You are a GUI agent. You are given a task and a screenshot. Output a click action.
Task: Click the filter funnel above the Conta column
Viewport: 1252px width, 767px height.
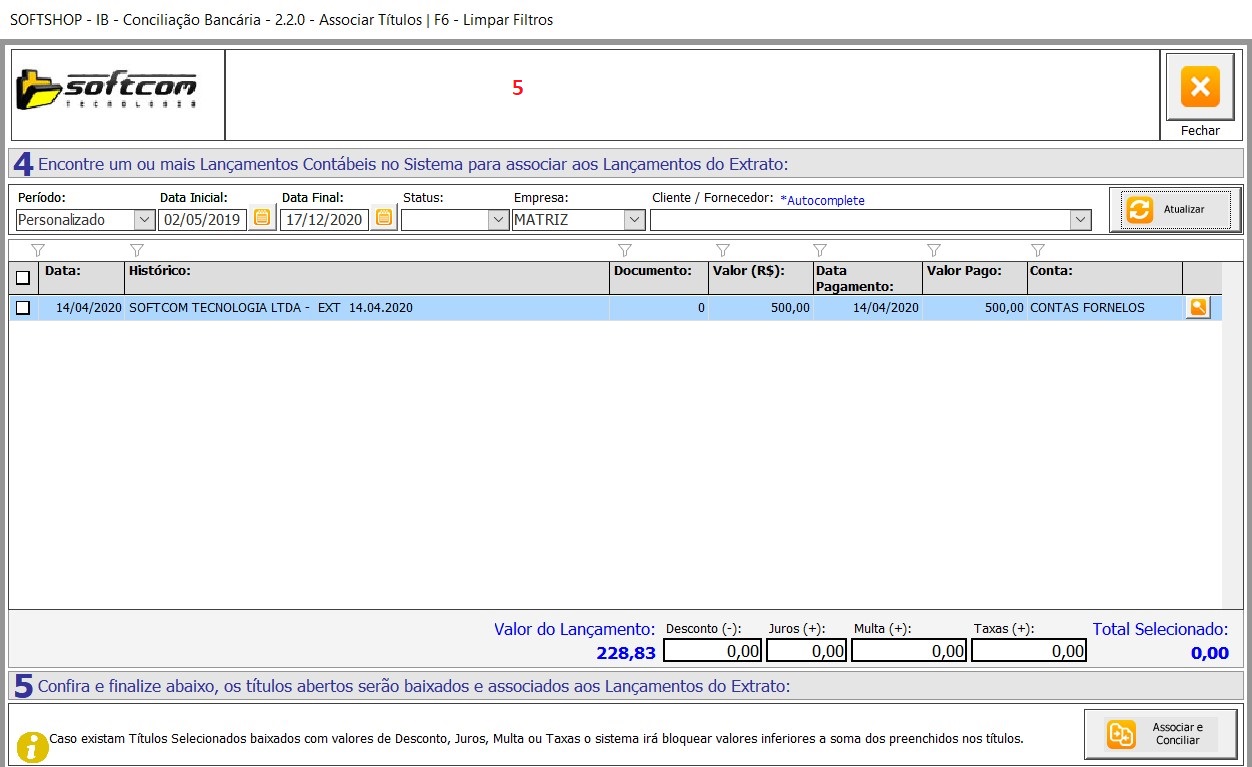(x=1037, y=250)
